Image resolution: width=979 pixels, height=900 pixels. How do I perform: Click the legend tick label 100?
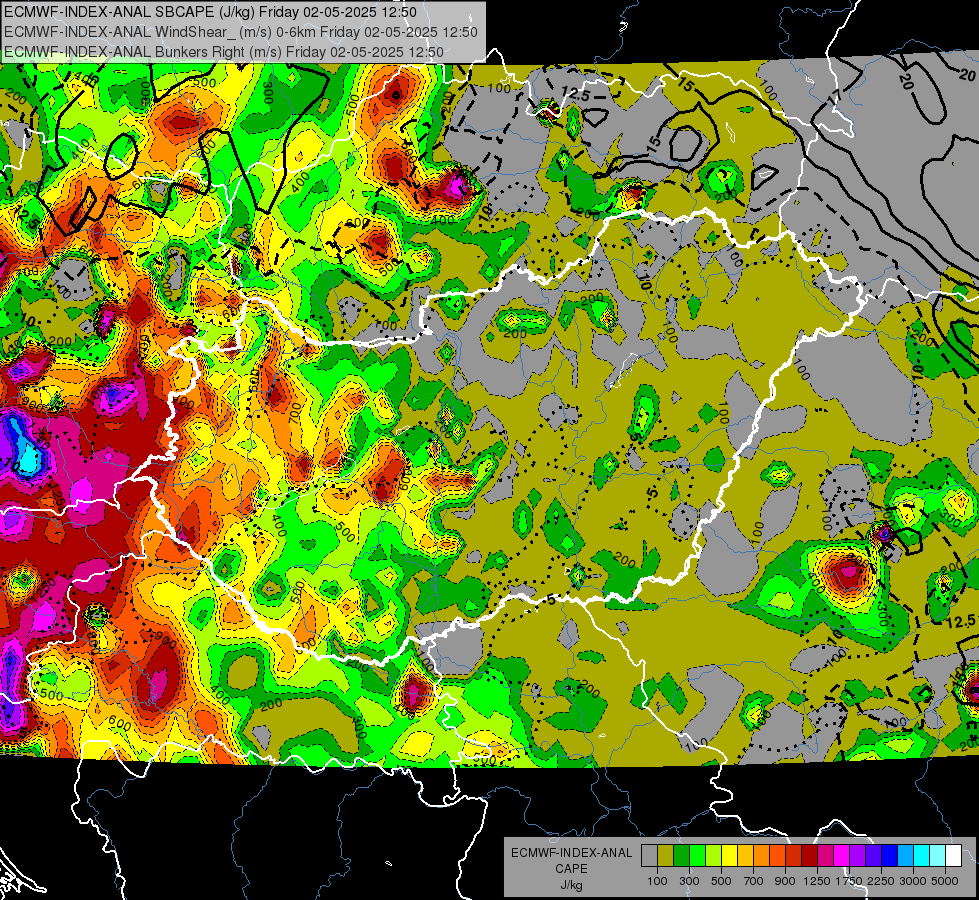657,881
